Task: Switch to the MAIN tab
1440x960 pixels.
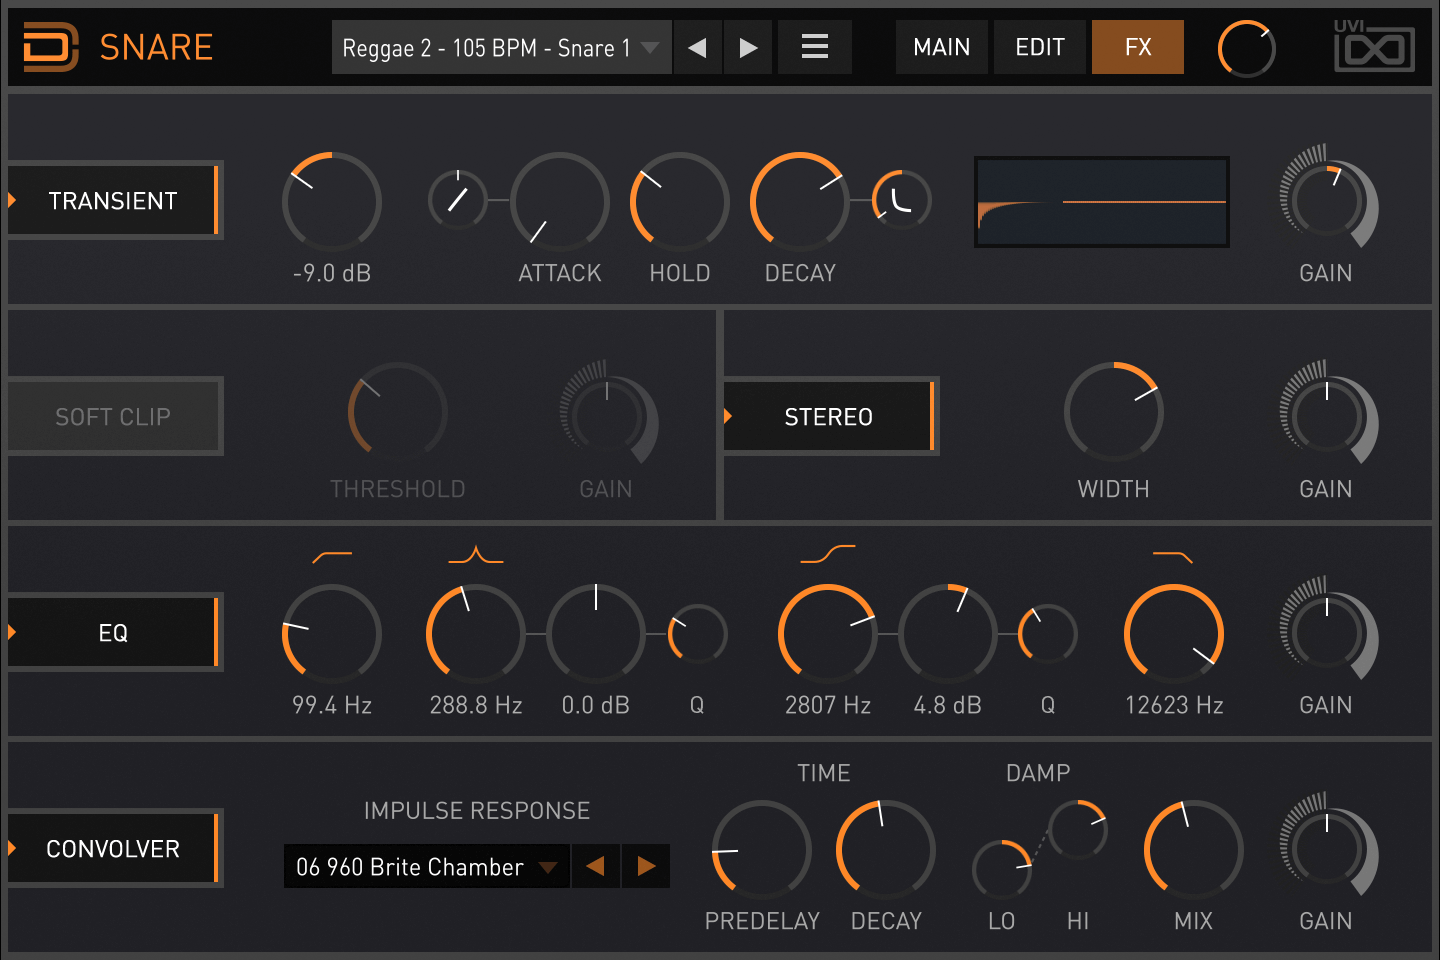Action: tap(942, 47)
